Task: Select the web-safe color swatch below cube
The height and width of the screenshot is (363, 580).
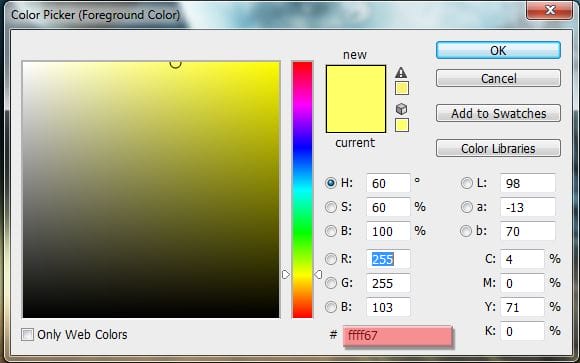Action: point(402,125)
